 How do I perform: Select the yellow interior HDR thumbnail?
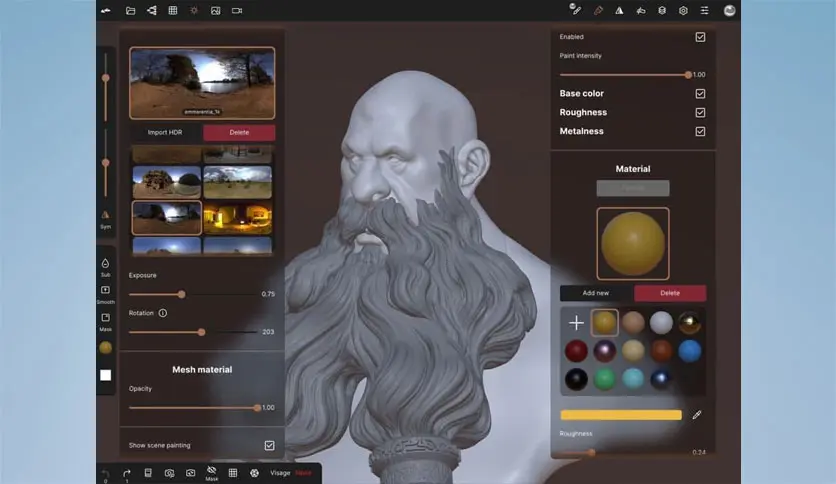click(x=238, y=217)
